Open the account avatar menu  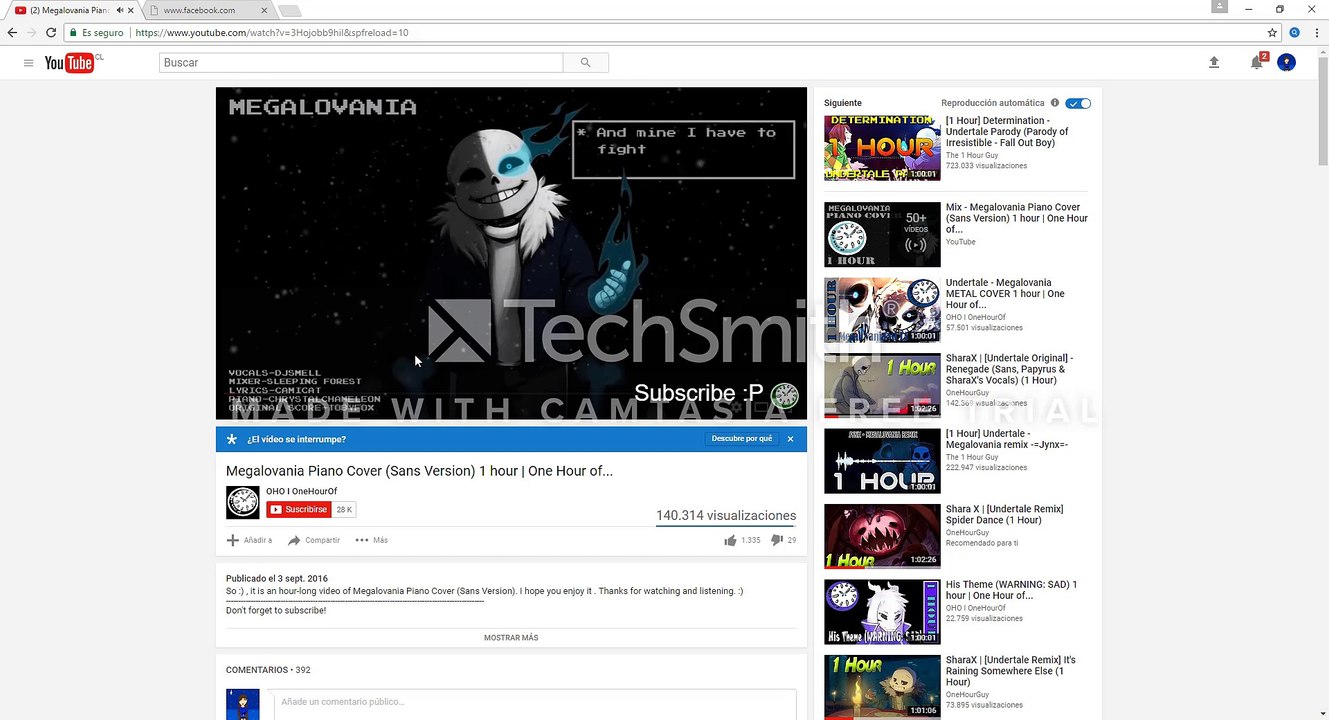pyautogui.click(x=1287, y=62)
